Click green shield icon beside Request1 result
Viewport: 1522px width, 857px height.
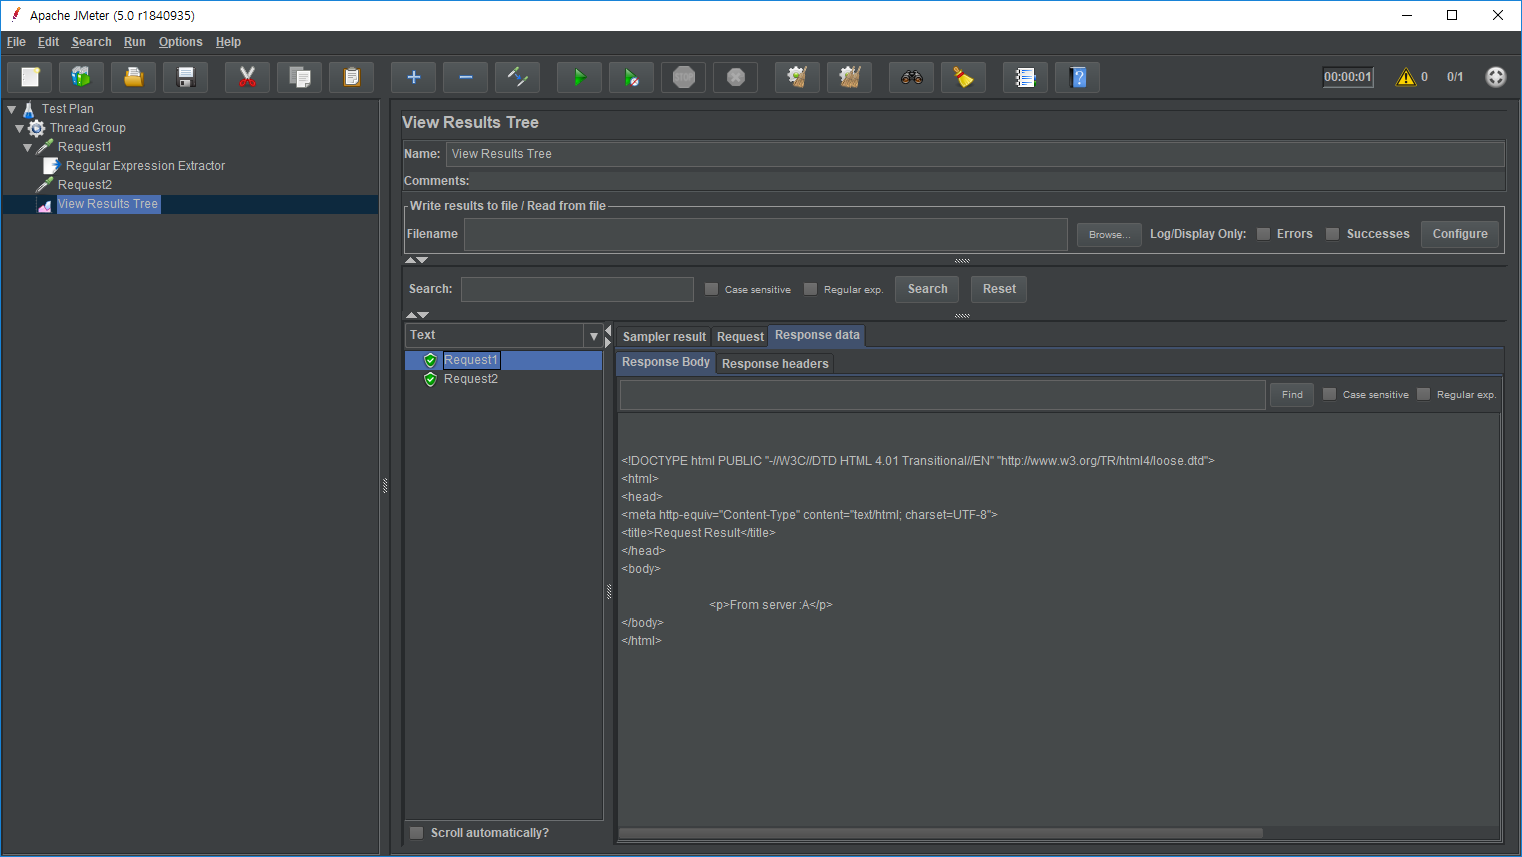[x=431, y=360]
